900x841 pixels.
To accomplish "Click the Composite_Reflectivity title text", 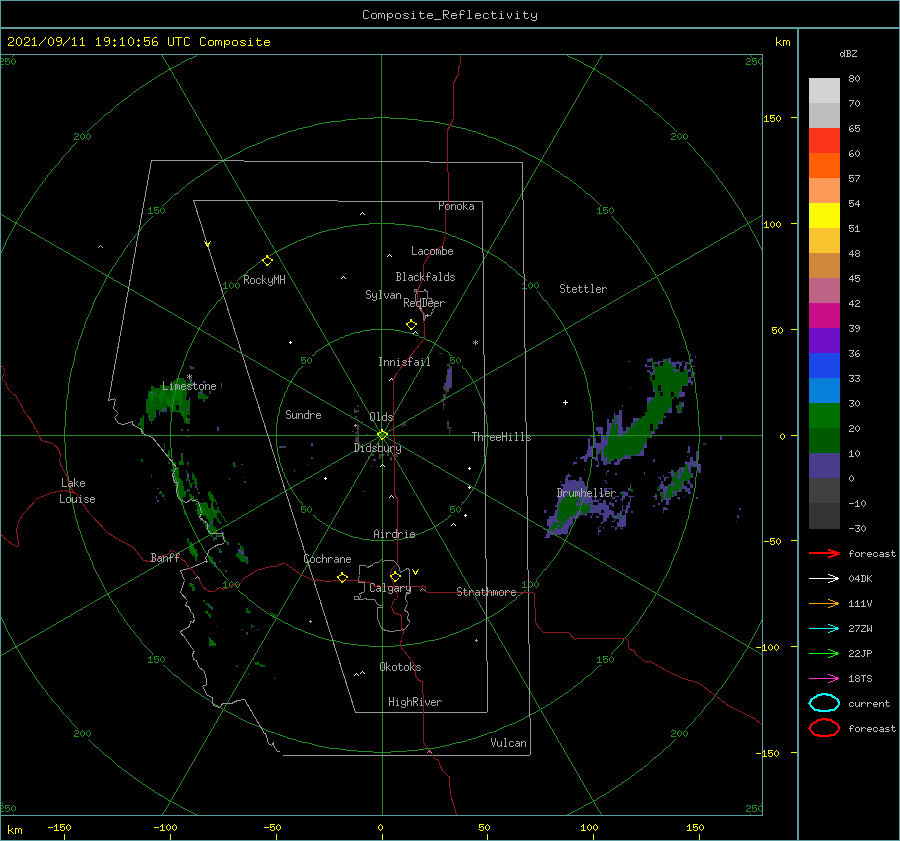I will (x=449, y=15).
